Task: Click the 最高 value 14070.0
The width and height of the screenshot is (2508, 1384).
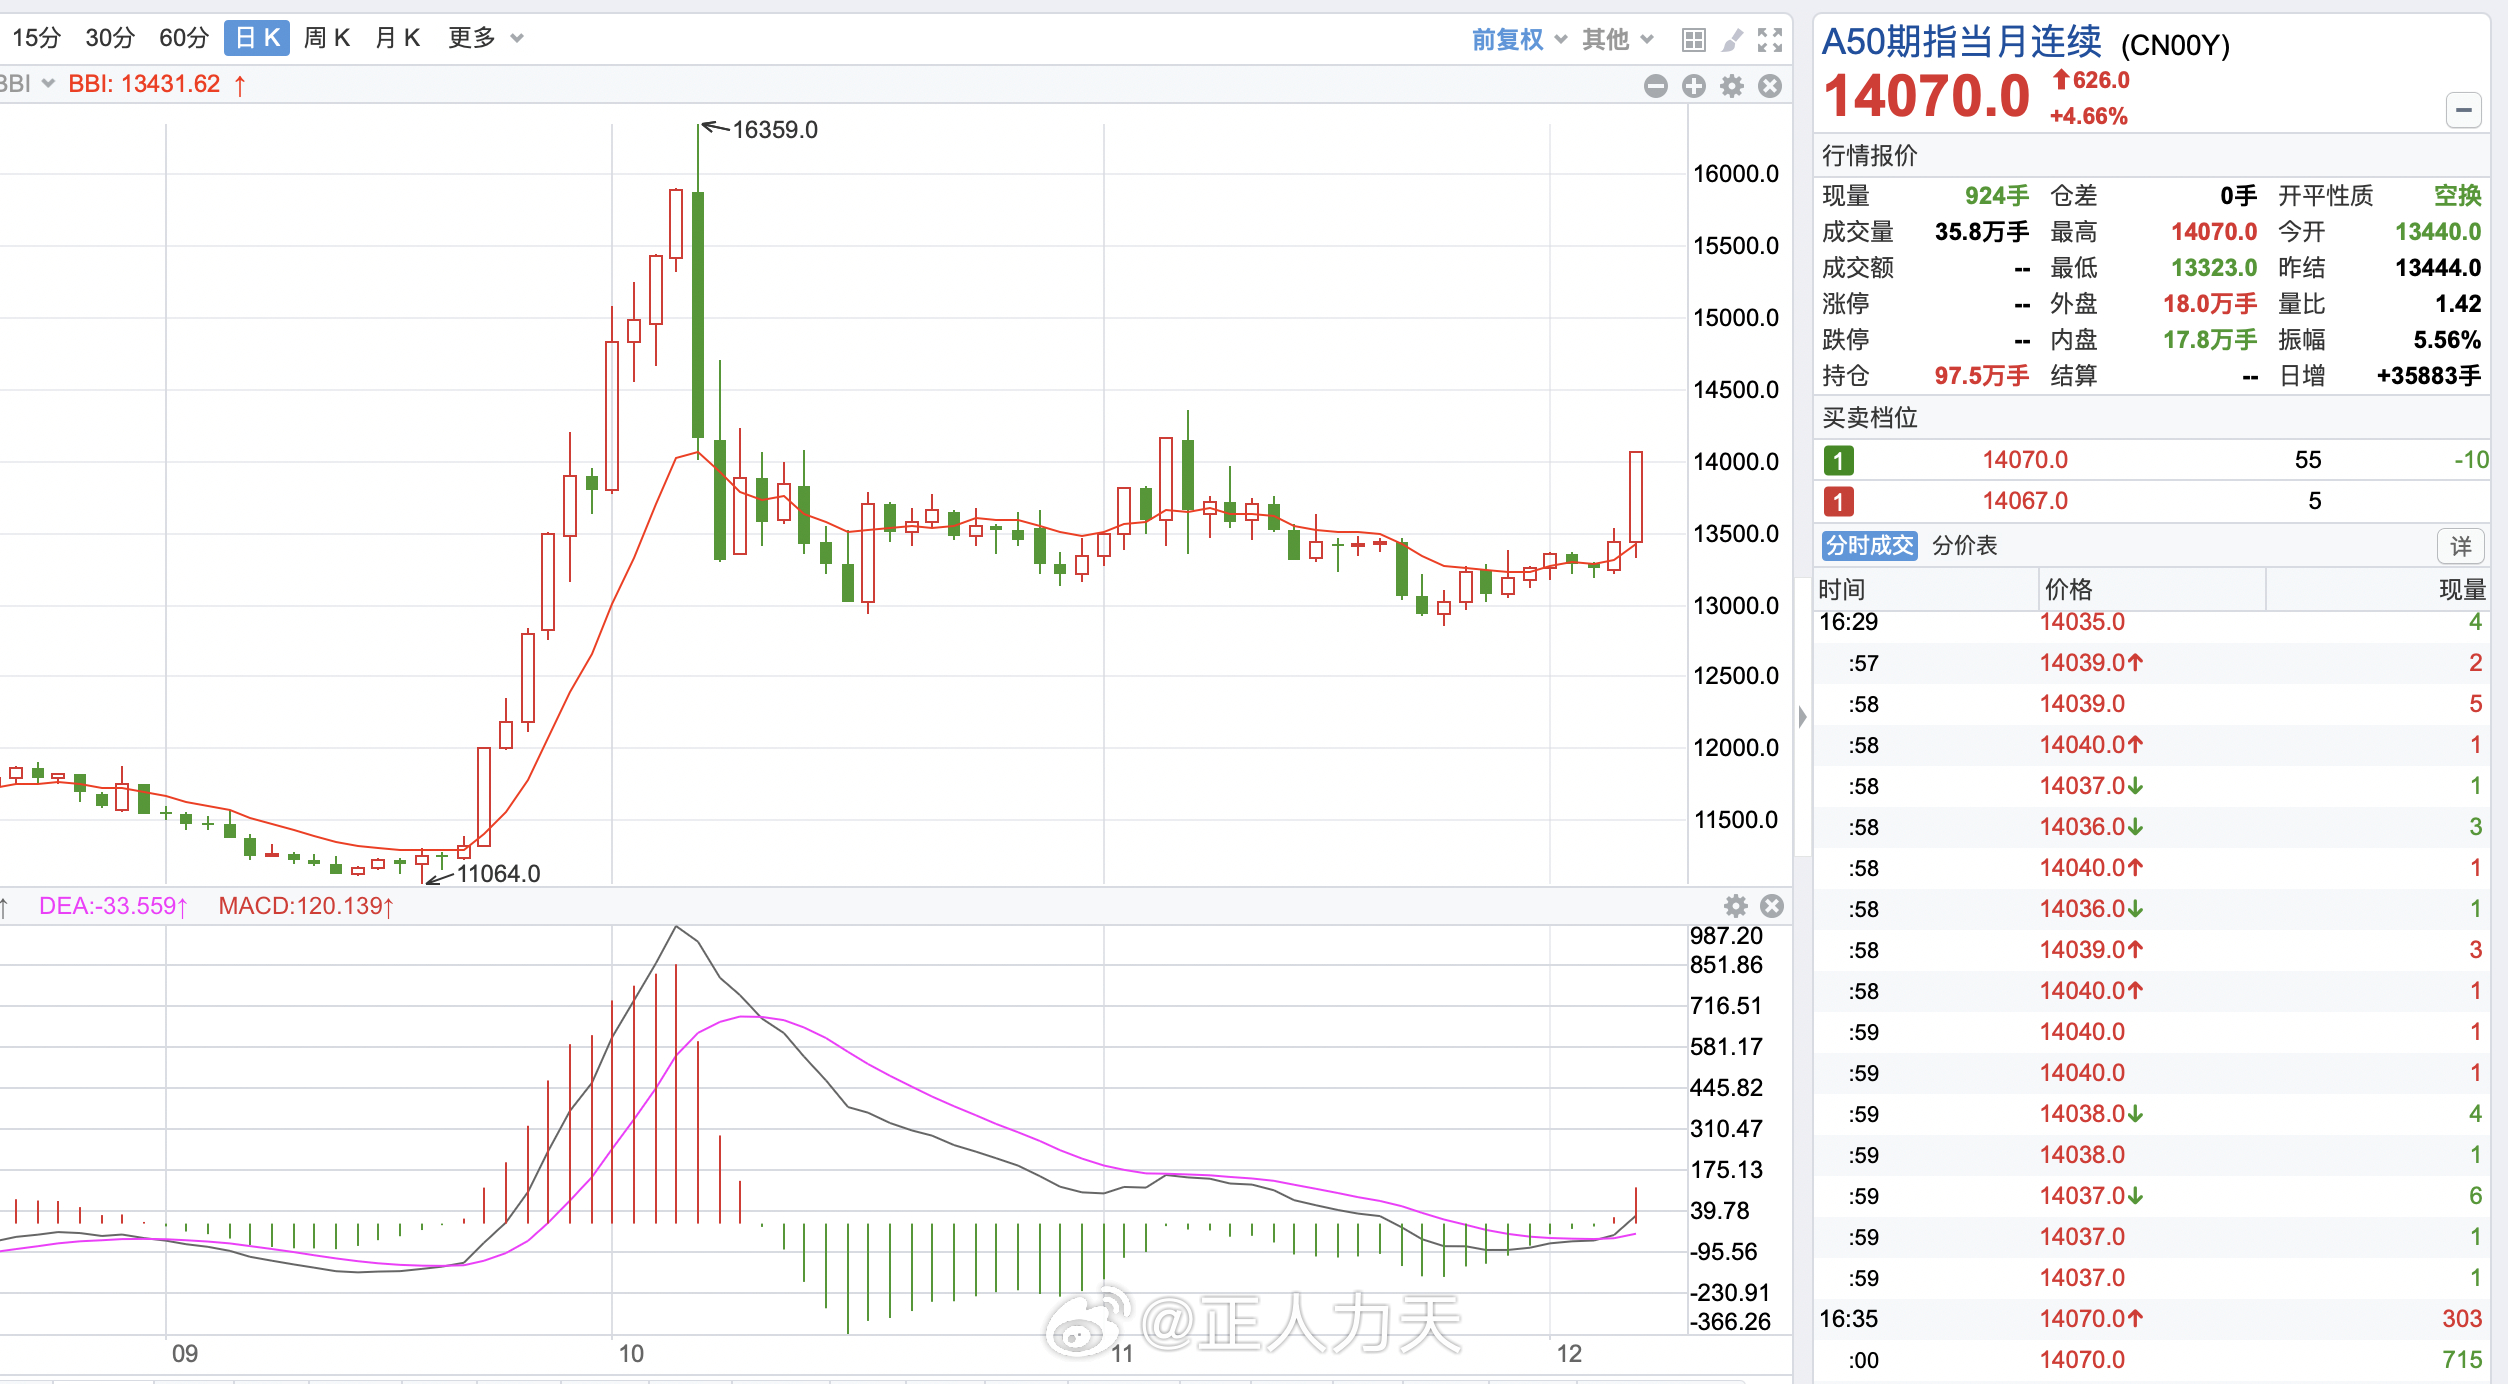Action: [x=2214, y=232]
